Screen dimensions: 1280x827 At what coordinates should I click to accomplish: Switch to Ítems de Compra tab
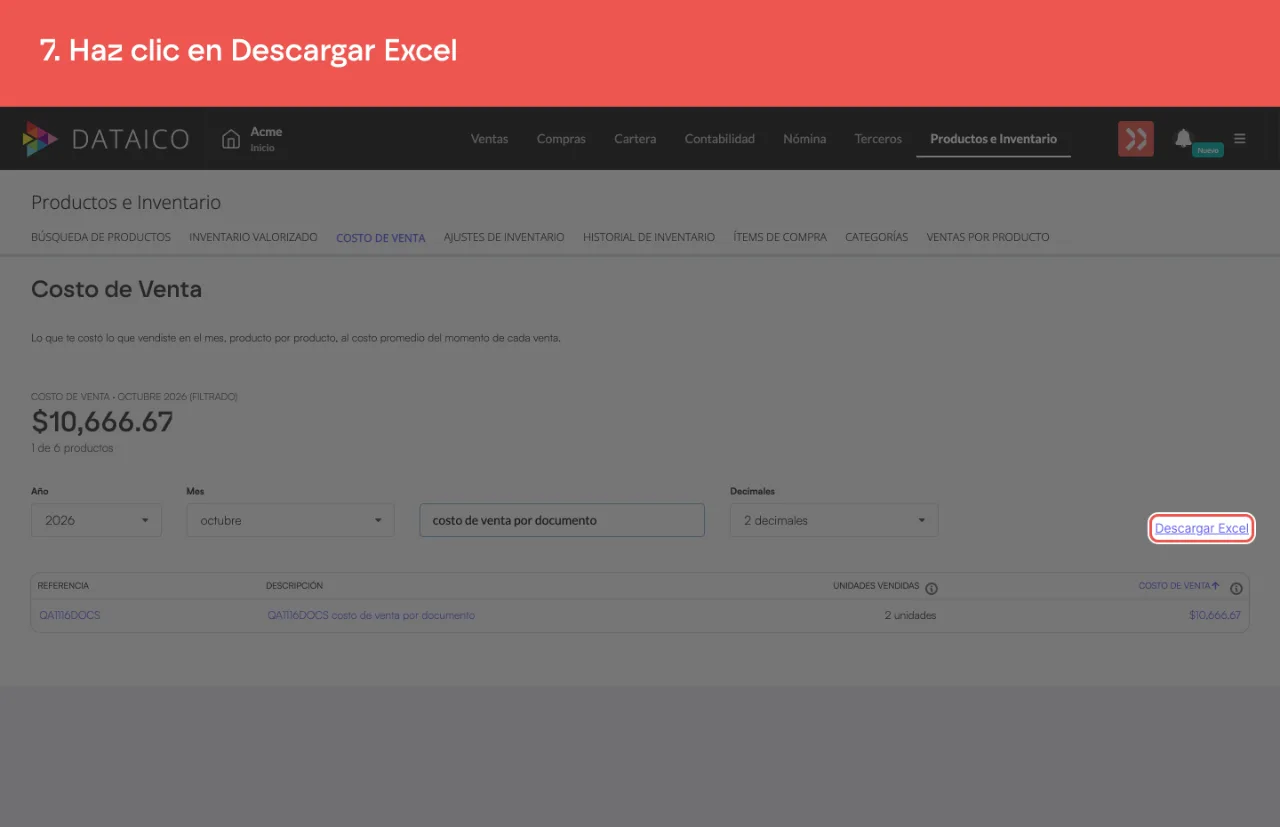(780, 237)
